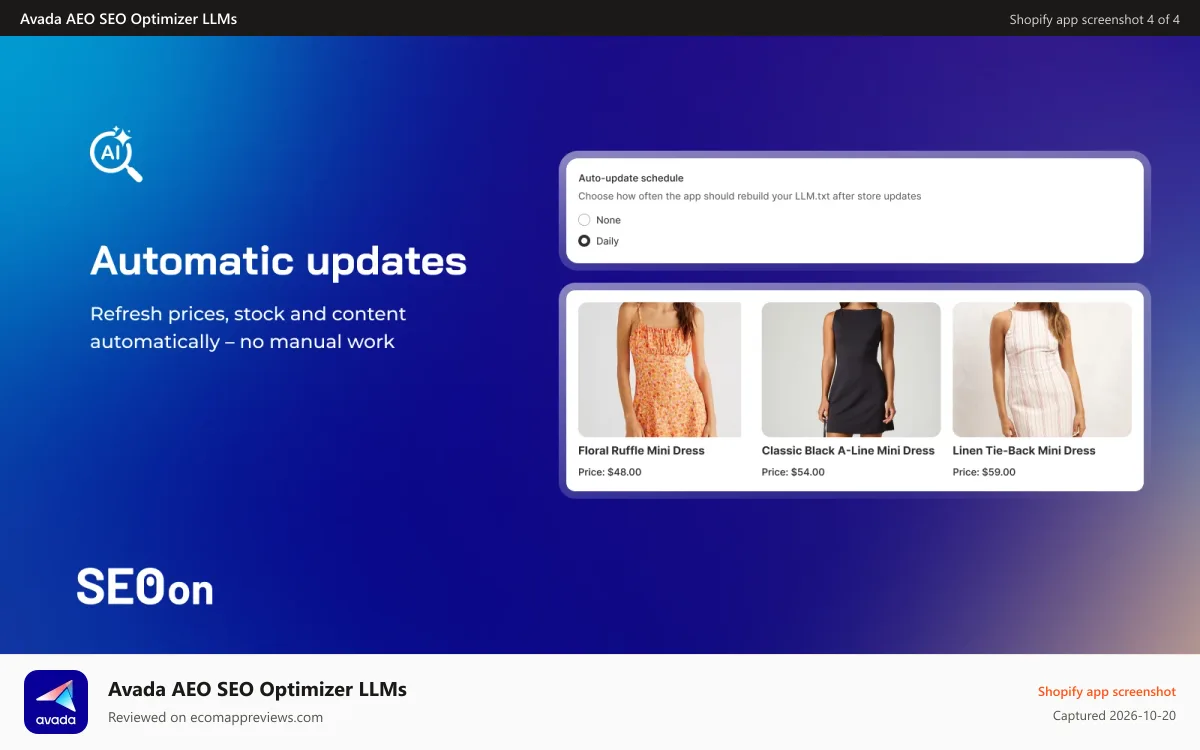The height and width of the screenshot is (750, 1200).
Task: Select the Daily auto-update option
Action: coord(584,241)
